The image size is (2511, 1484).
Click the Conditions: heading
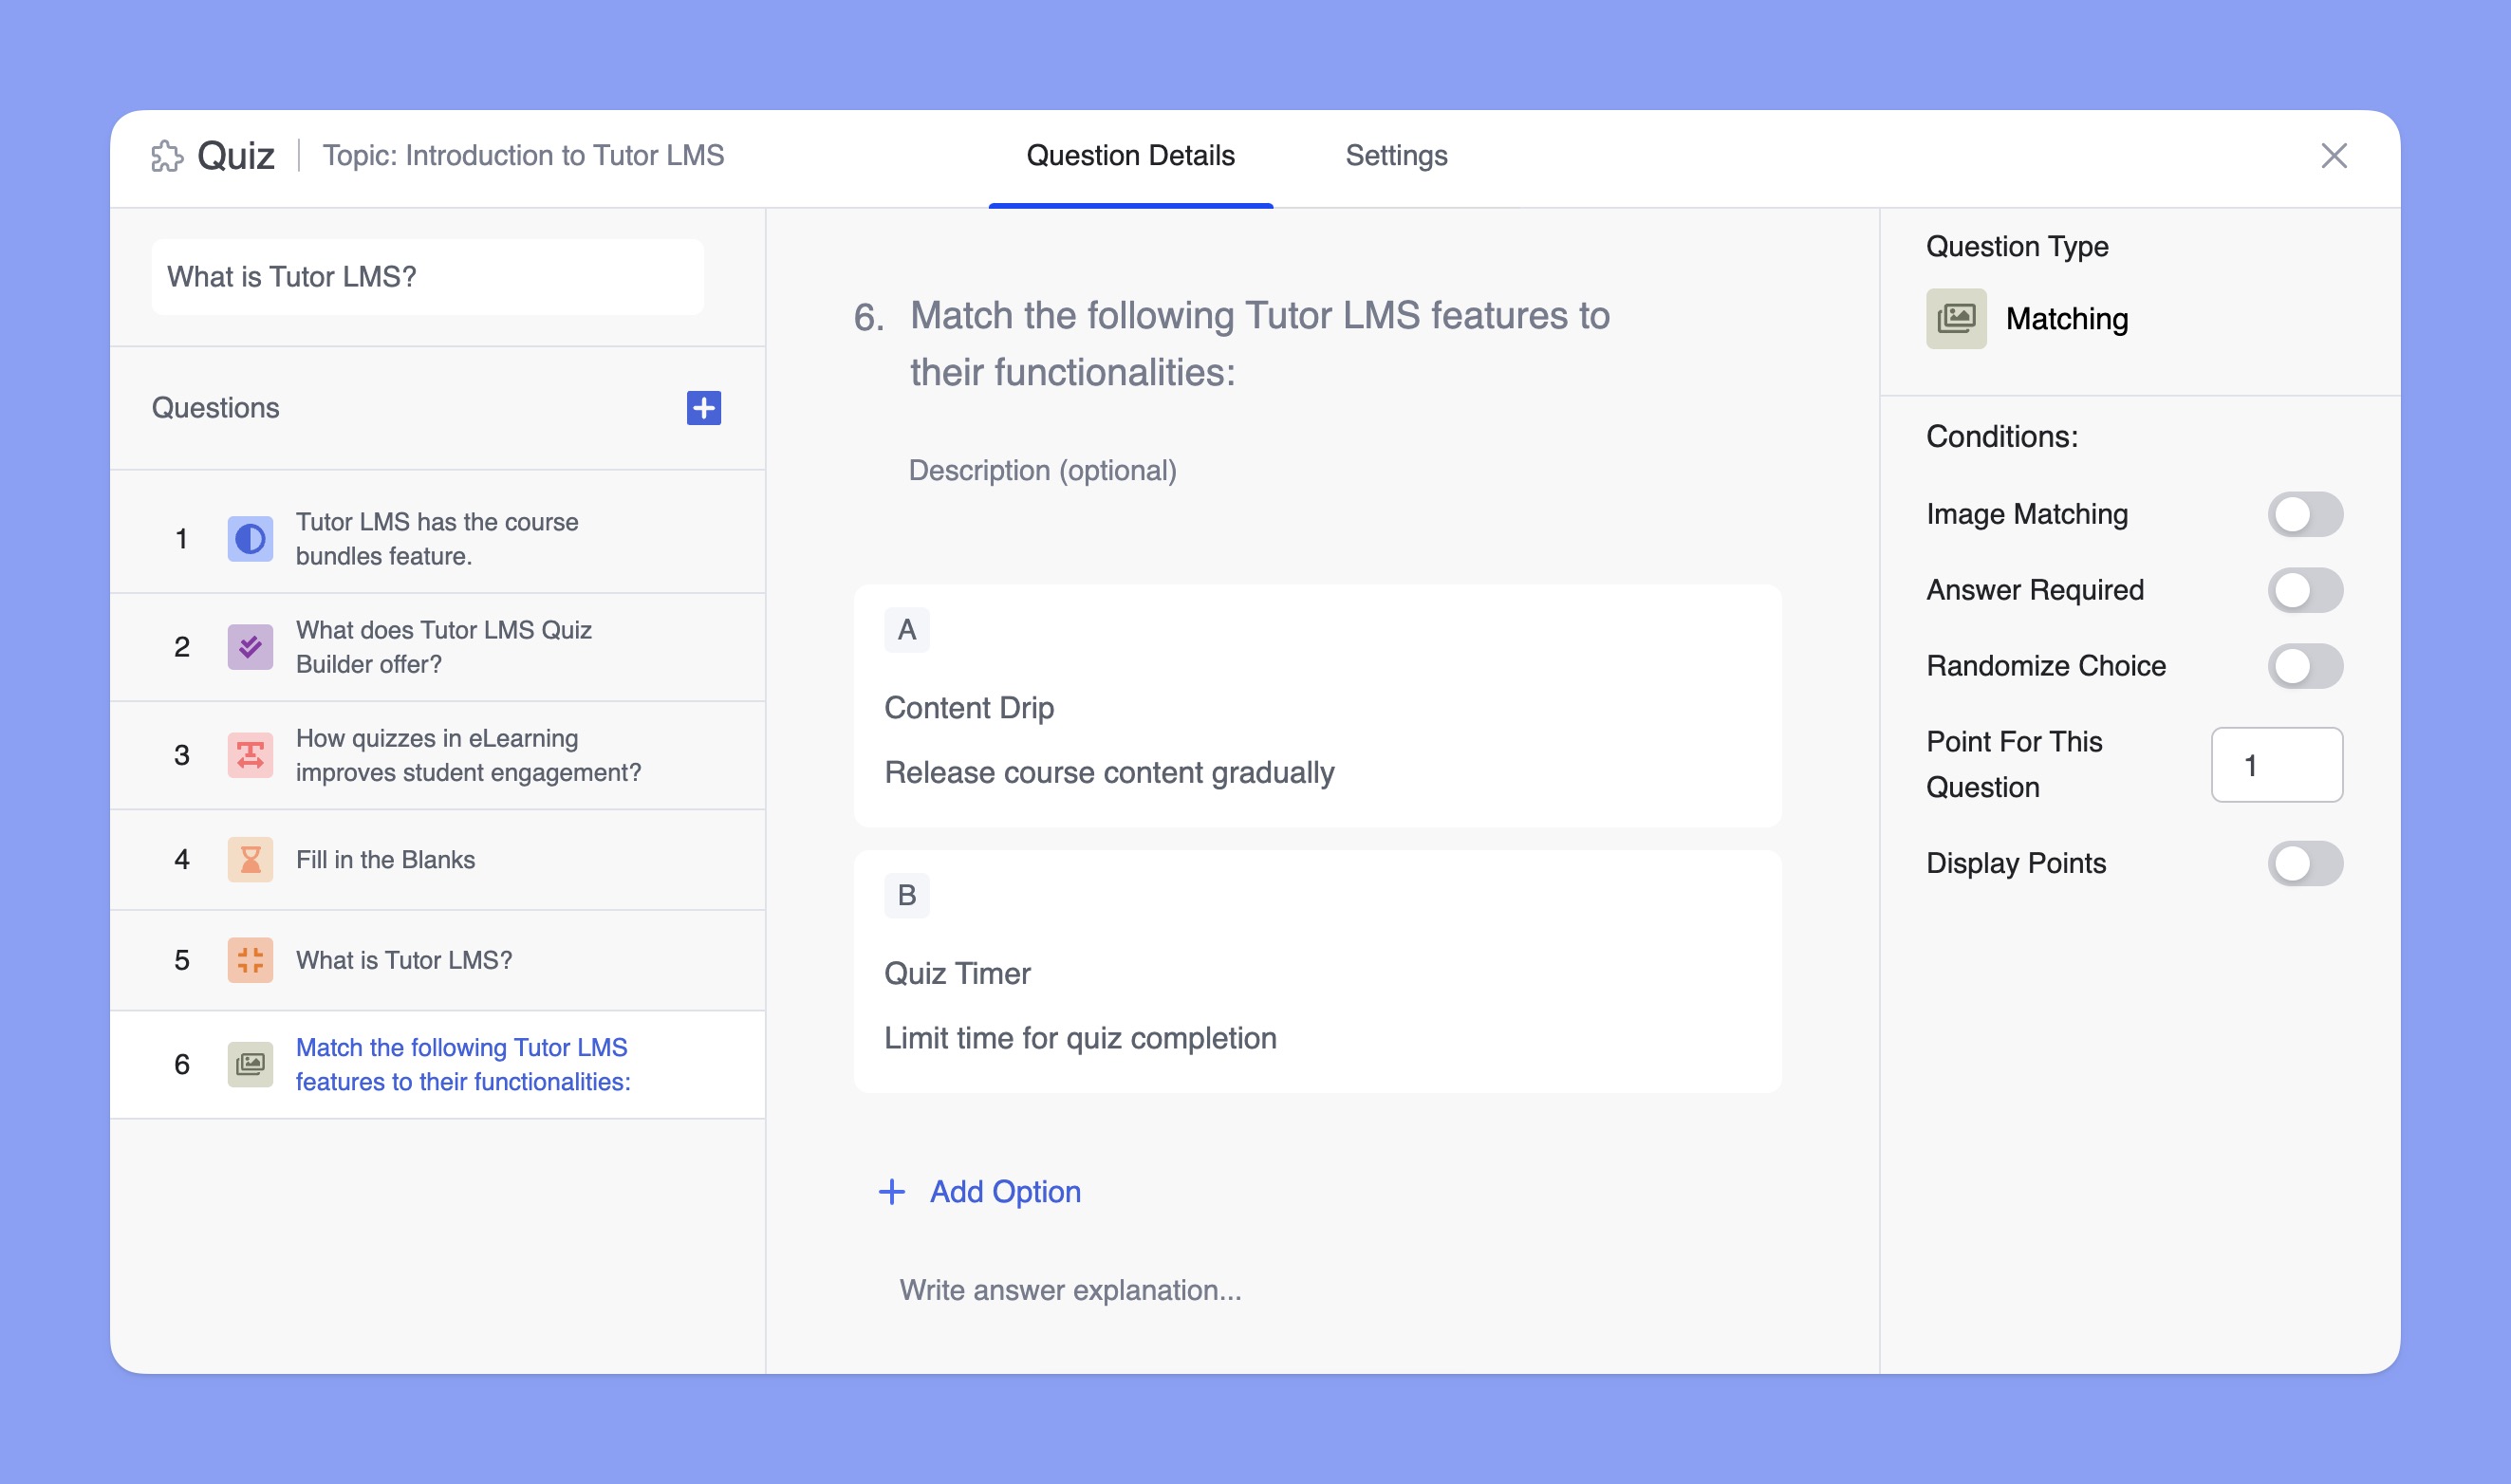pos(2002,437)
